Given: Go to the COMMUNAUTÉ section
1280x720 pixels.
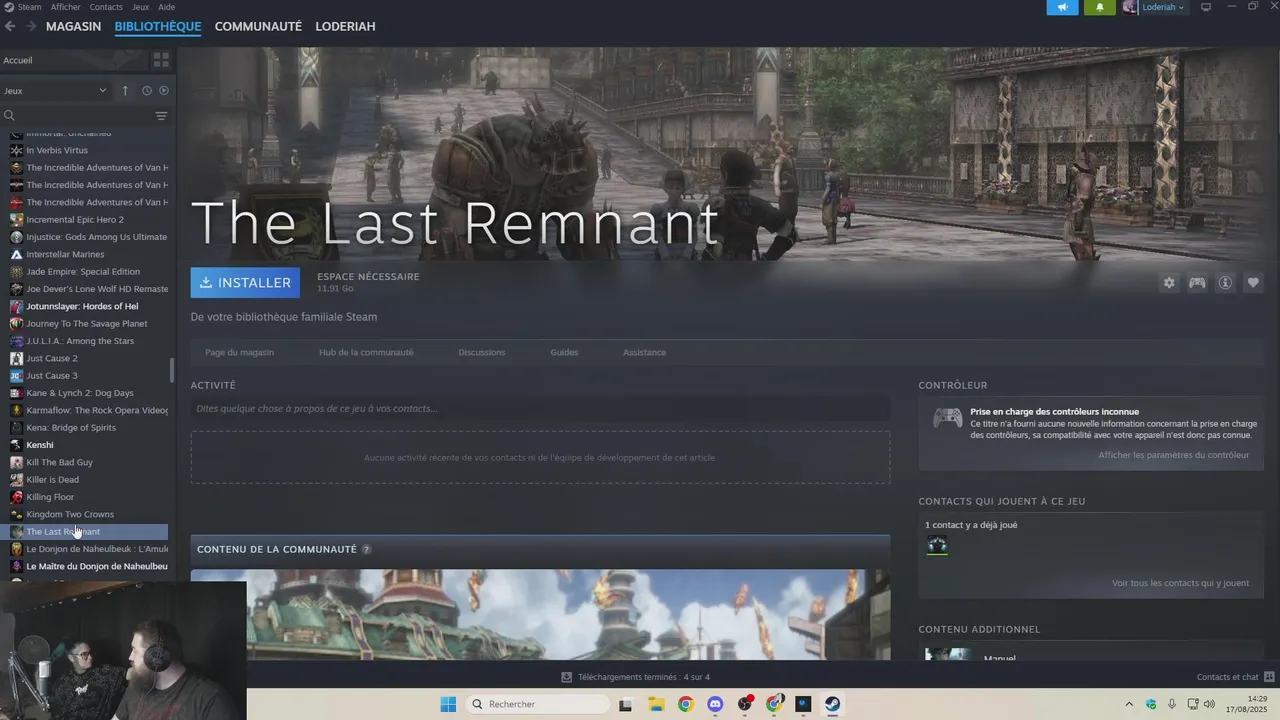Looking at the screenshot, I should (x=258, y=26).
